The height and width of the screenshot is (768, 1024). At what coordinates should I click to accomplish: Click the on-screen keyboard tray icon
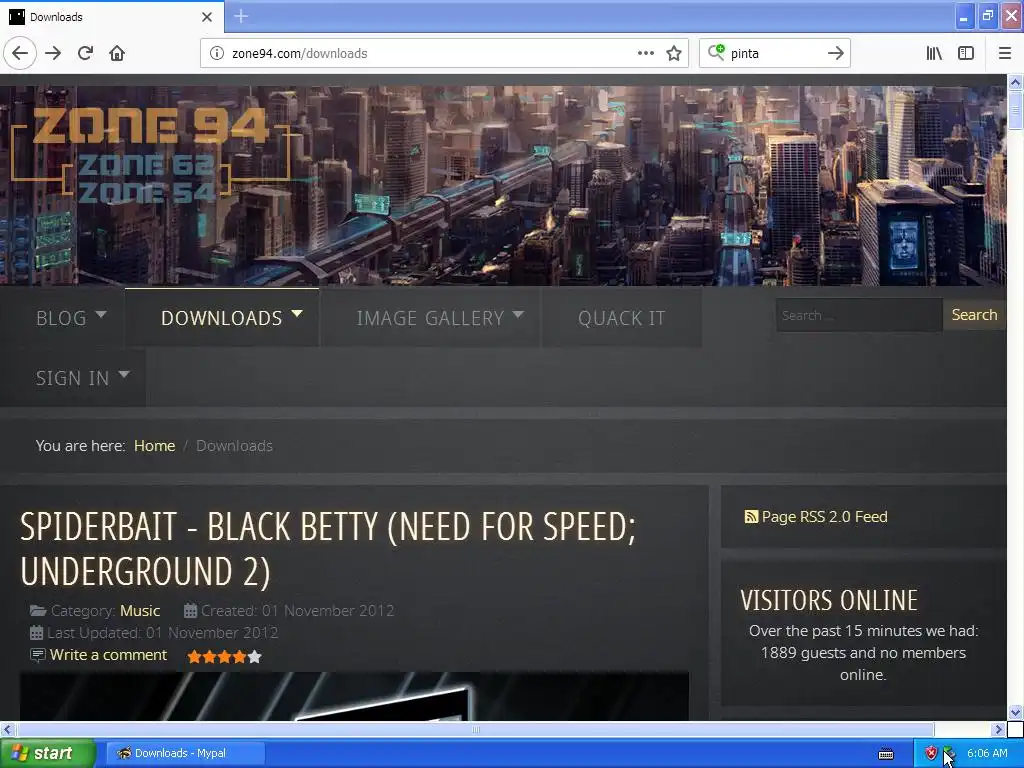coord(886,754)
